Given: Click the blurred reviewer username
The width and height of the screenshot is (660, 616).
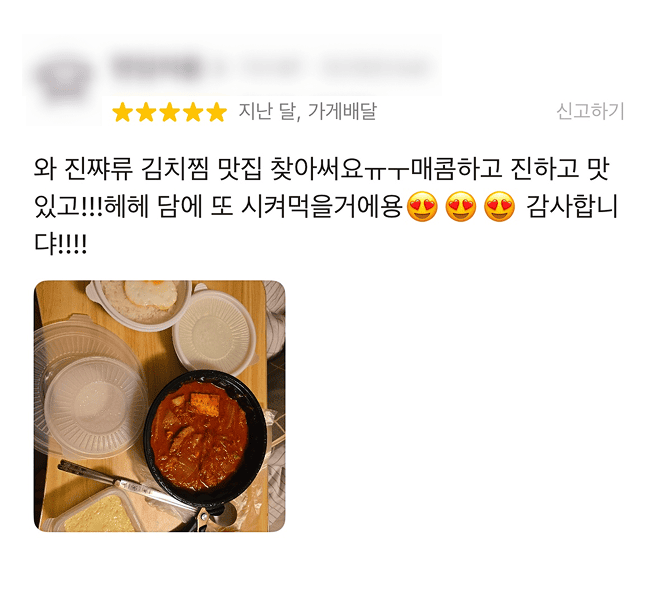Looking at the screenshot, I should 157,67.
